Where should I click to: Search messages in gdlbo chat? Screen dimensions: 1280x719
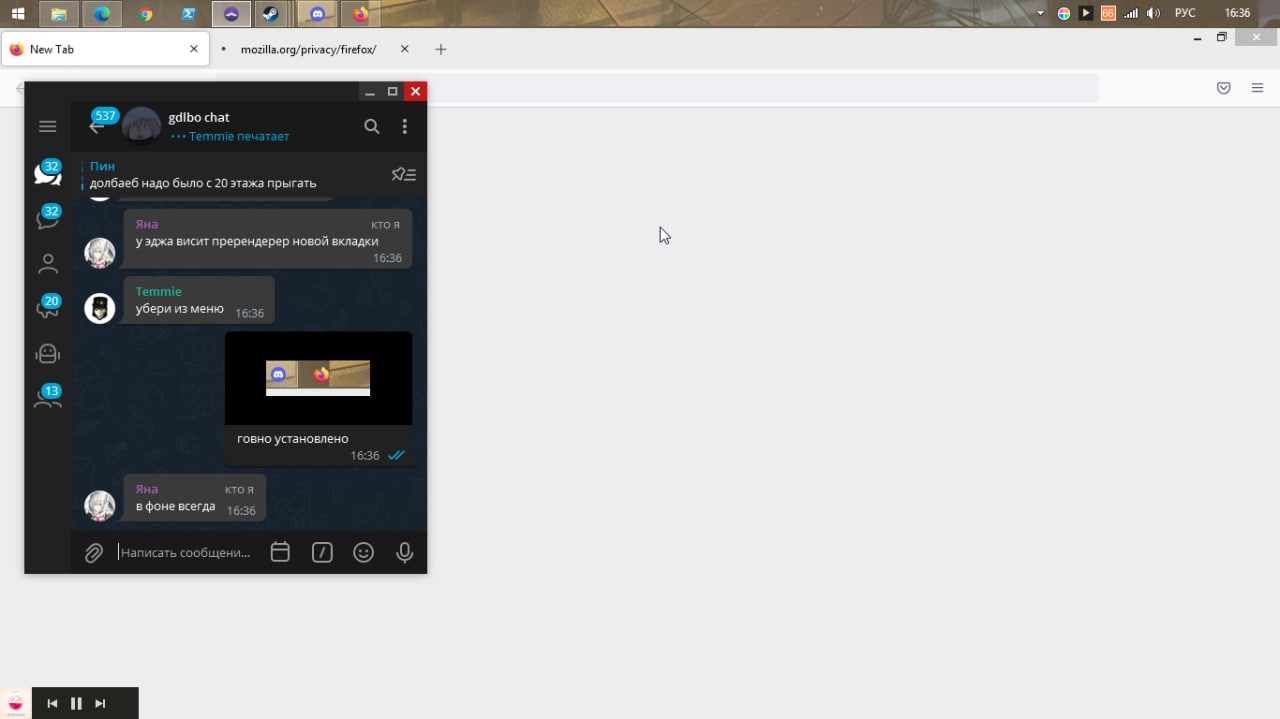(x=372, y=126)
